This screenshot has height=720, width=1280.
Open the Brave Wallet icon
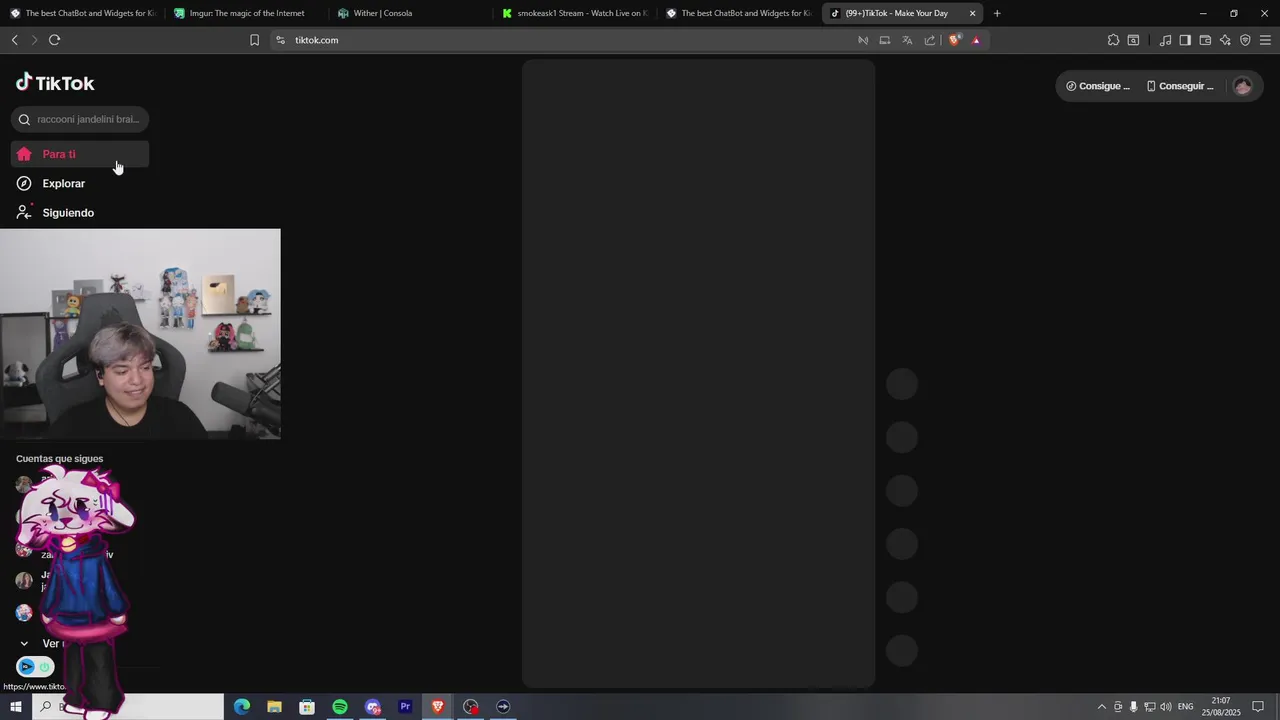point(1205,40)
